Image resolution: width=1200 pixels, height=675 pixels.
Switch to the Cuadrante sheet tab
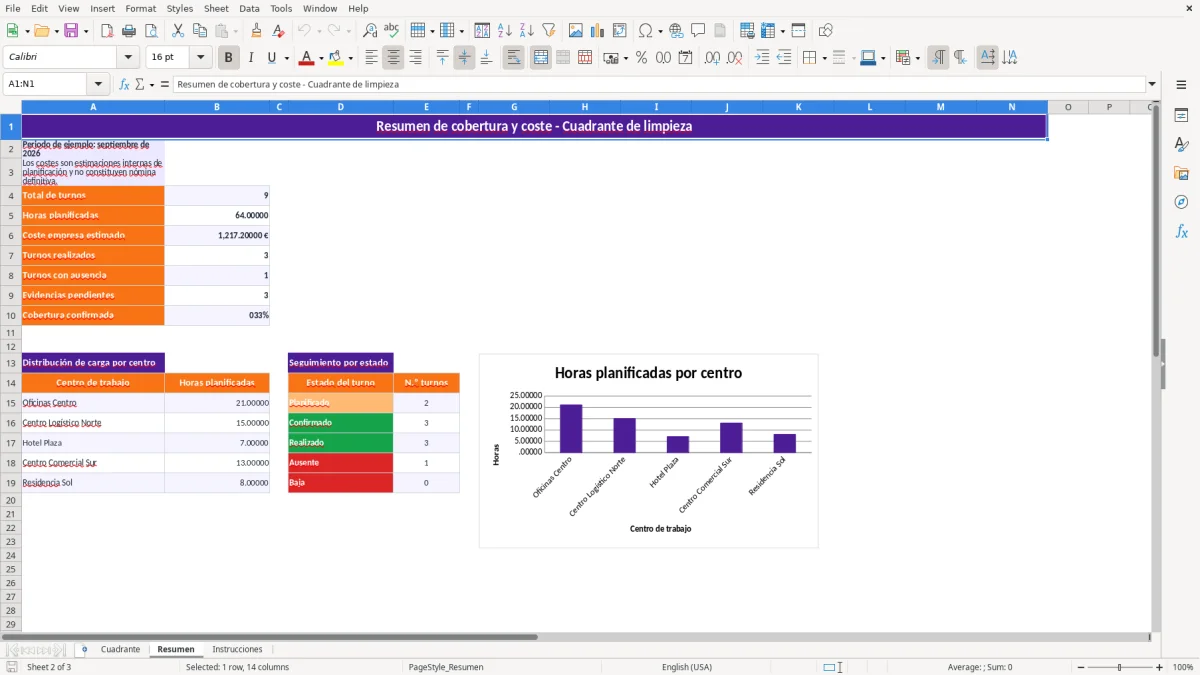coord(120,649)
